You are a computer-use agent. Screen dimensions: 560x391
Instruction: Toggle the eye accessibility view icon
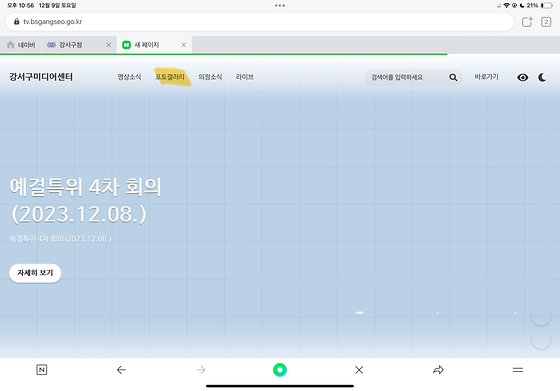pyautogui.click(x=522, y=77)
